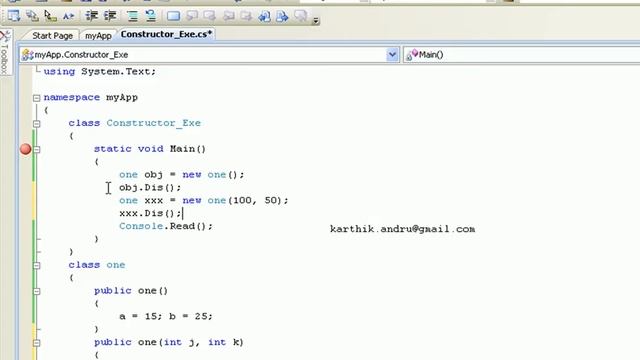Click the Display Quick Info icon
Image resolution: width=640 pixels, height=360 pixels.
[50, 16]
